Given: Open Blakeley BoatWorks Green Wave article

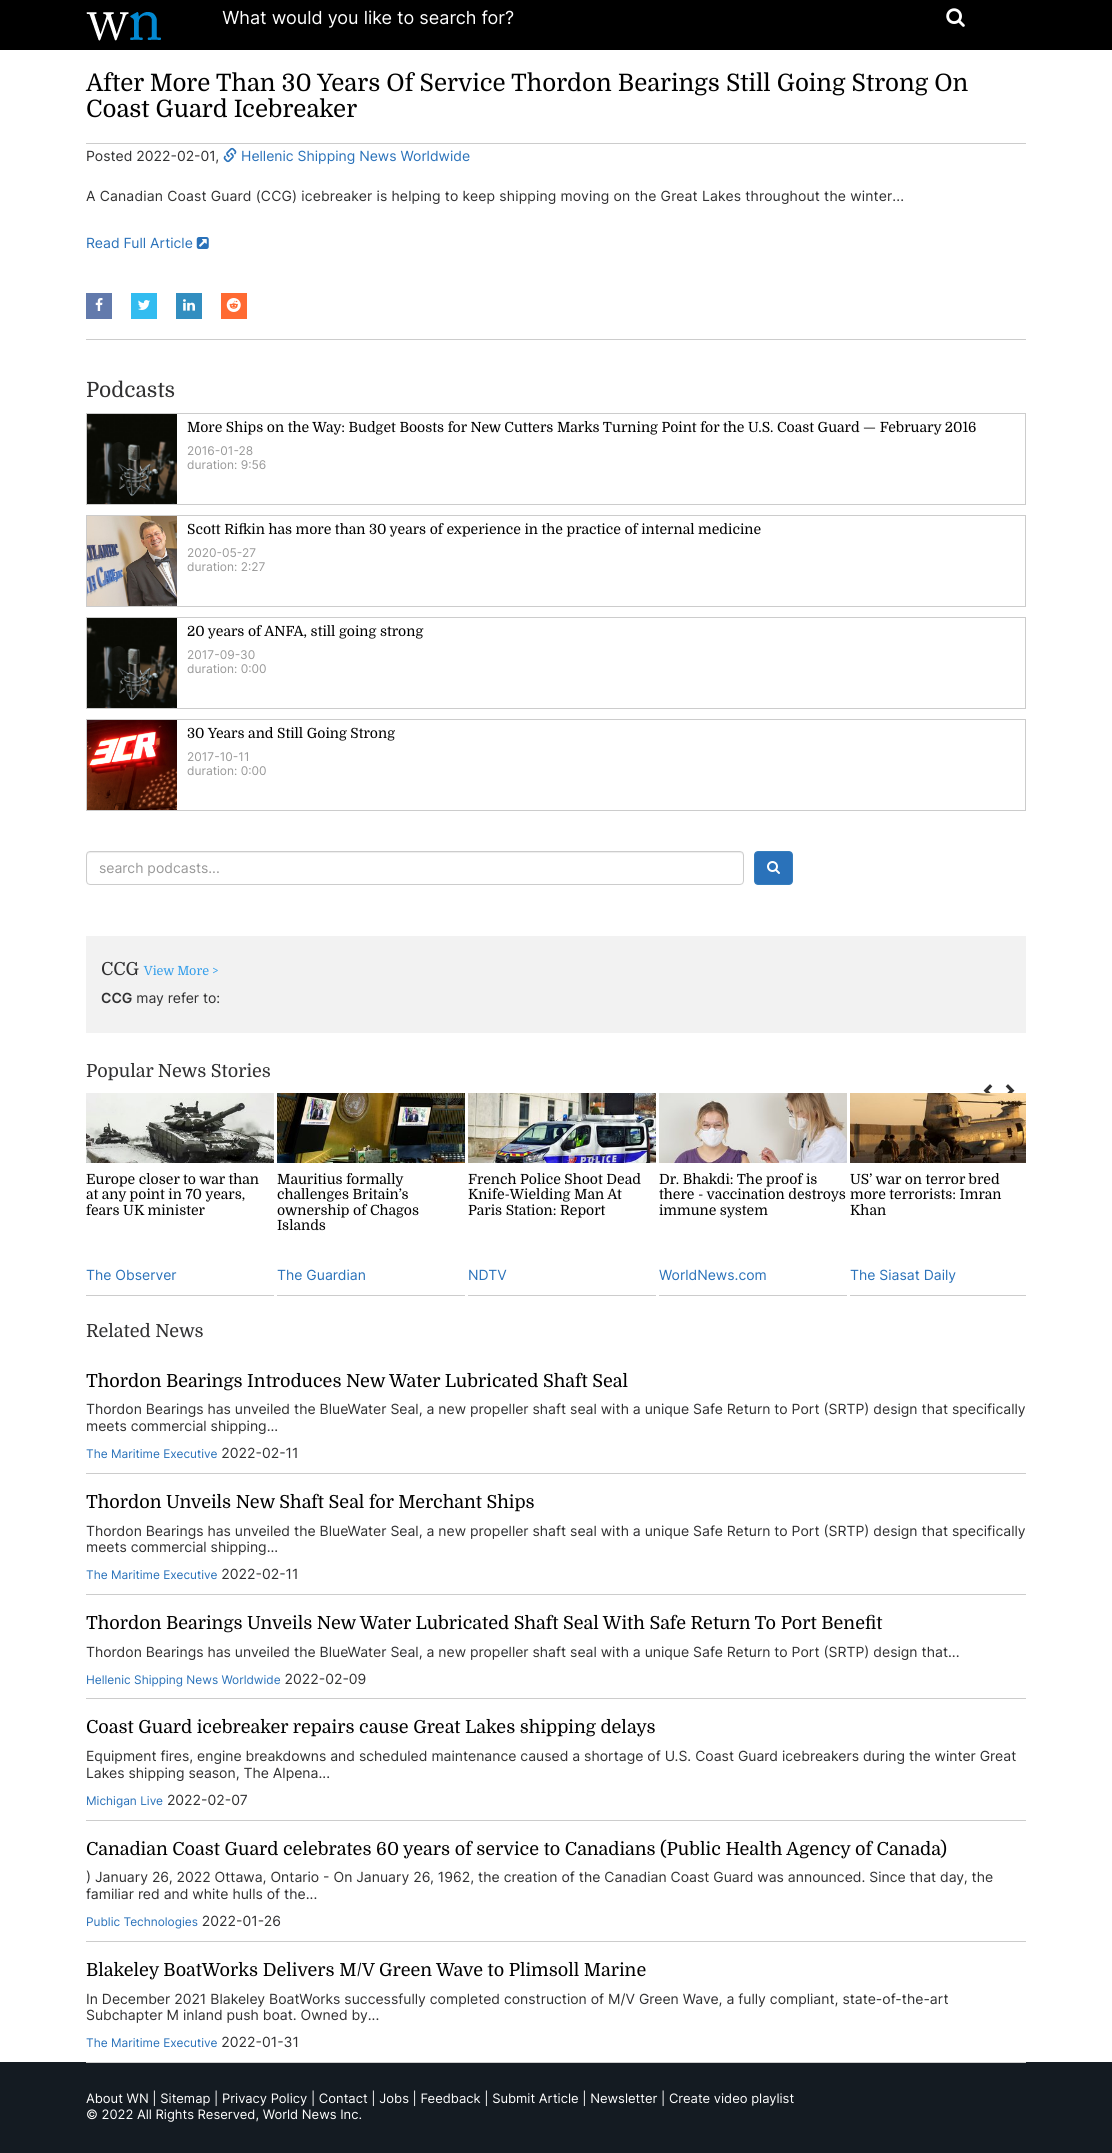Looking at the screenshot, I should (x=366, y=1970).
